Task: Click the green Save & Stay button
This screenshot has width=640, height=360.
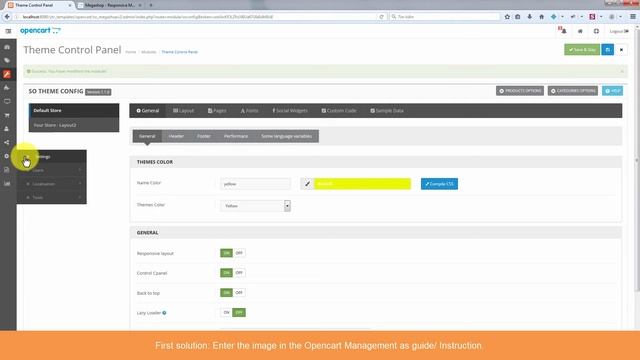Action: pyautogui.click(x=582, y=50)
